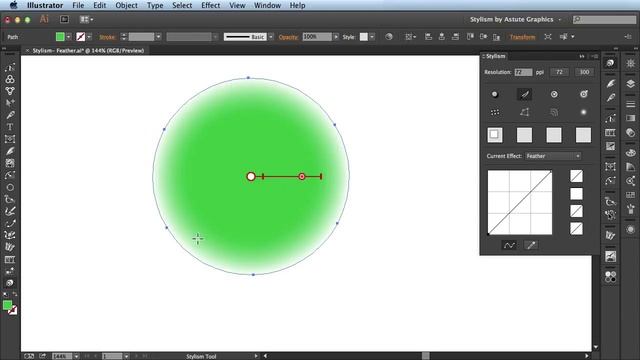Click the green fill box in toolbox

7,305
